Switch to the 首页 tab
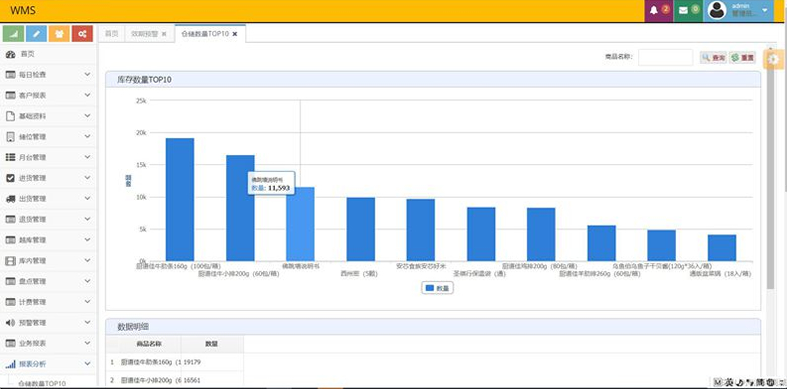The image size is (787, 389). point(111,34)
